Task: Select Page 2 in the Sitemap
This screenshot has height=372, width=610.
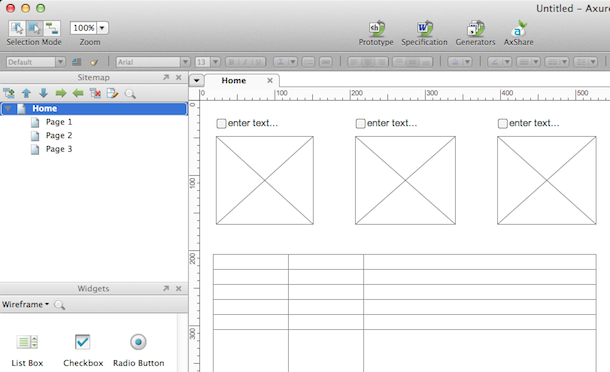Action: (59, 136)
